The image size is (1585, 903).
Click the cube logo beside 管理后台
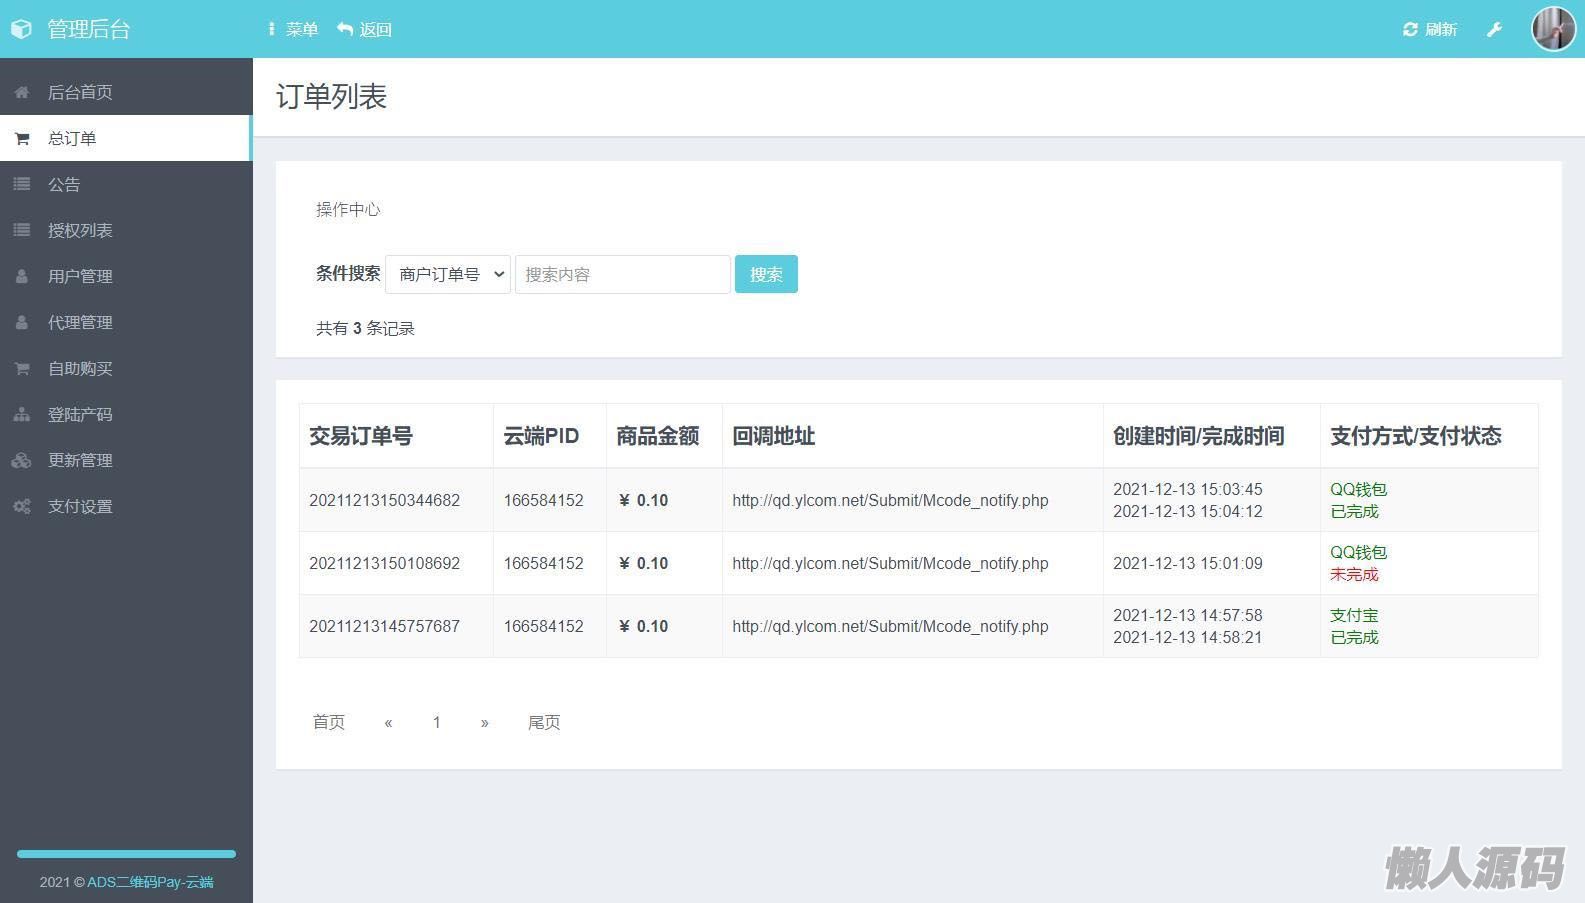tap(21, 30)
